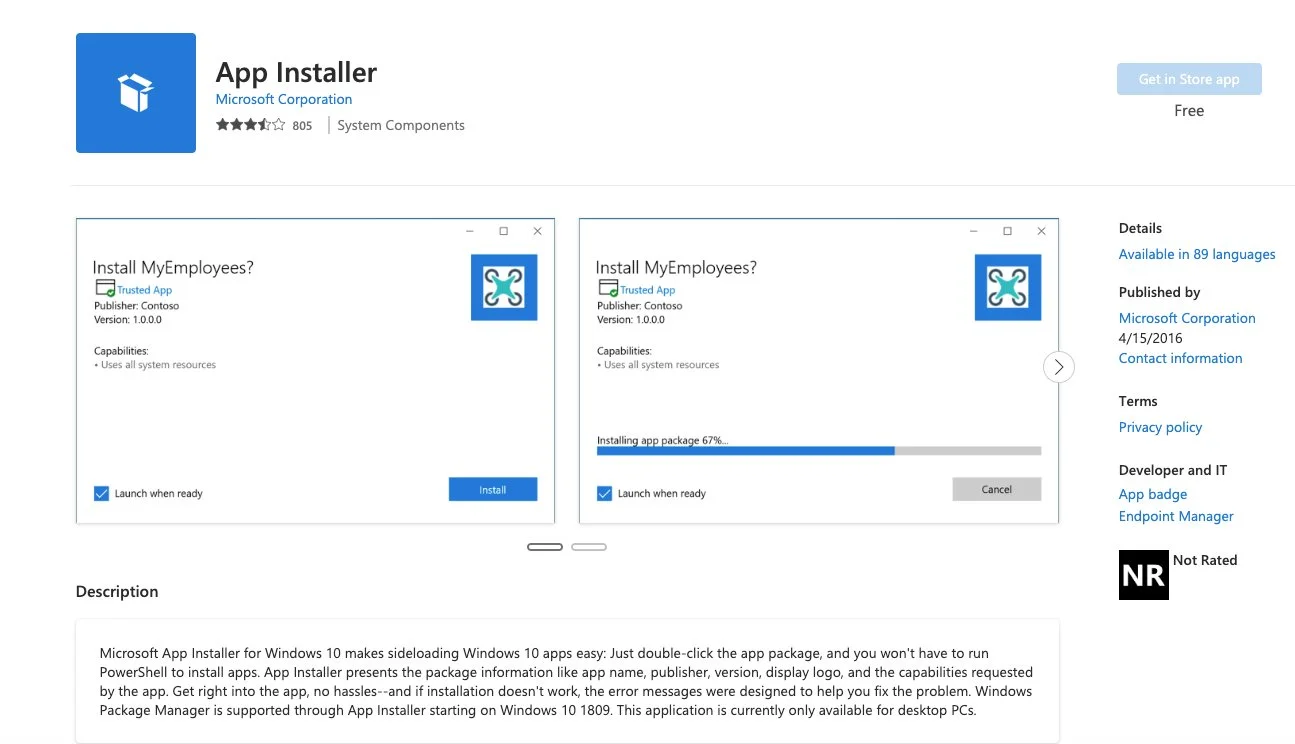Viewport: 1295px width, 744px height.
Task: Open the App badge link
Action: [1152, 493]
